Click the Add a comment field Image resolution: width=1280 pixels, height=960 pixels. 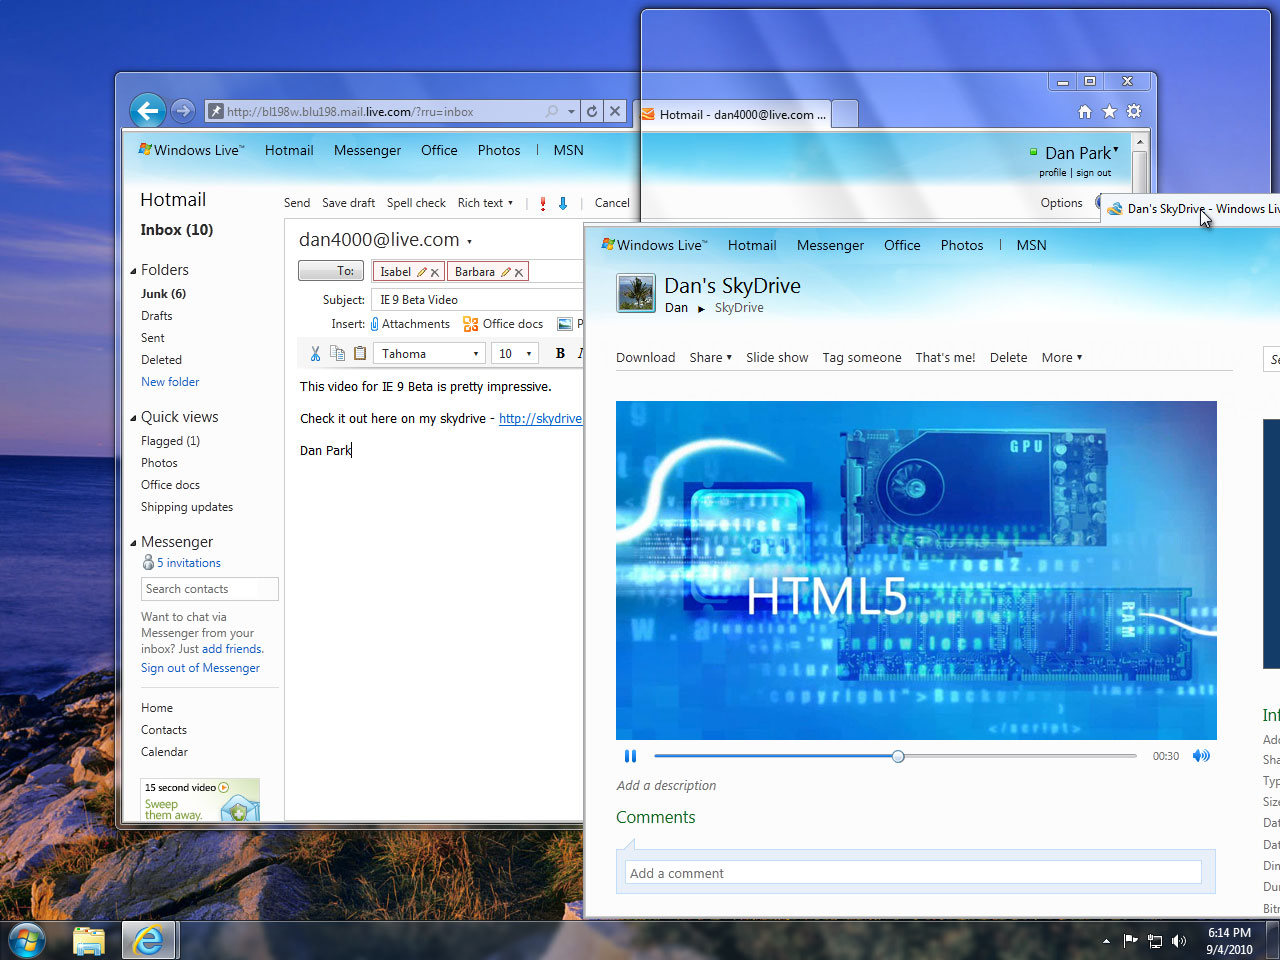coord(913,873)
